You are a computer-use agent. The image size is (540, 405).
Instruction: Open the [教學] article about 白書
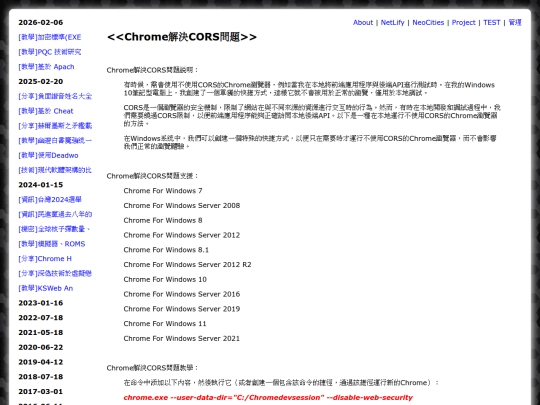click(x=55, y=141)
